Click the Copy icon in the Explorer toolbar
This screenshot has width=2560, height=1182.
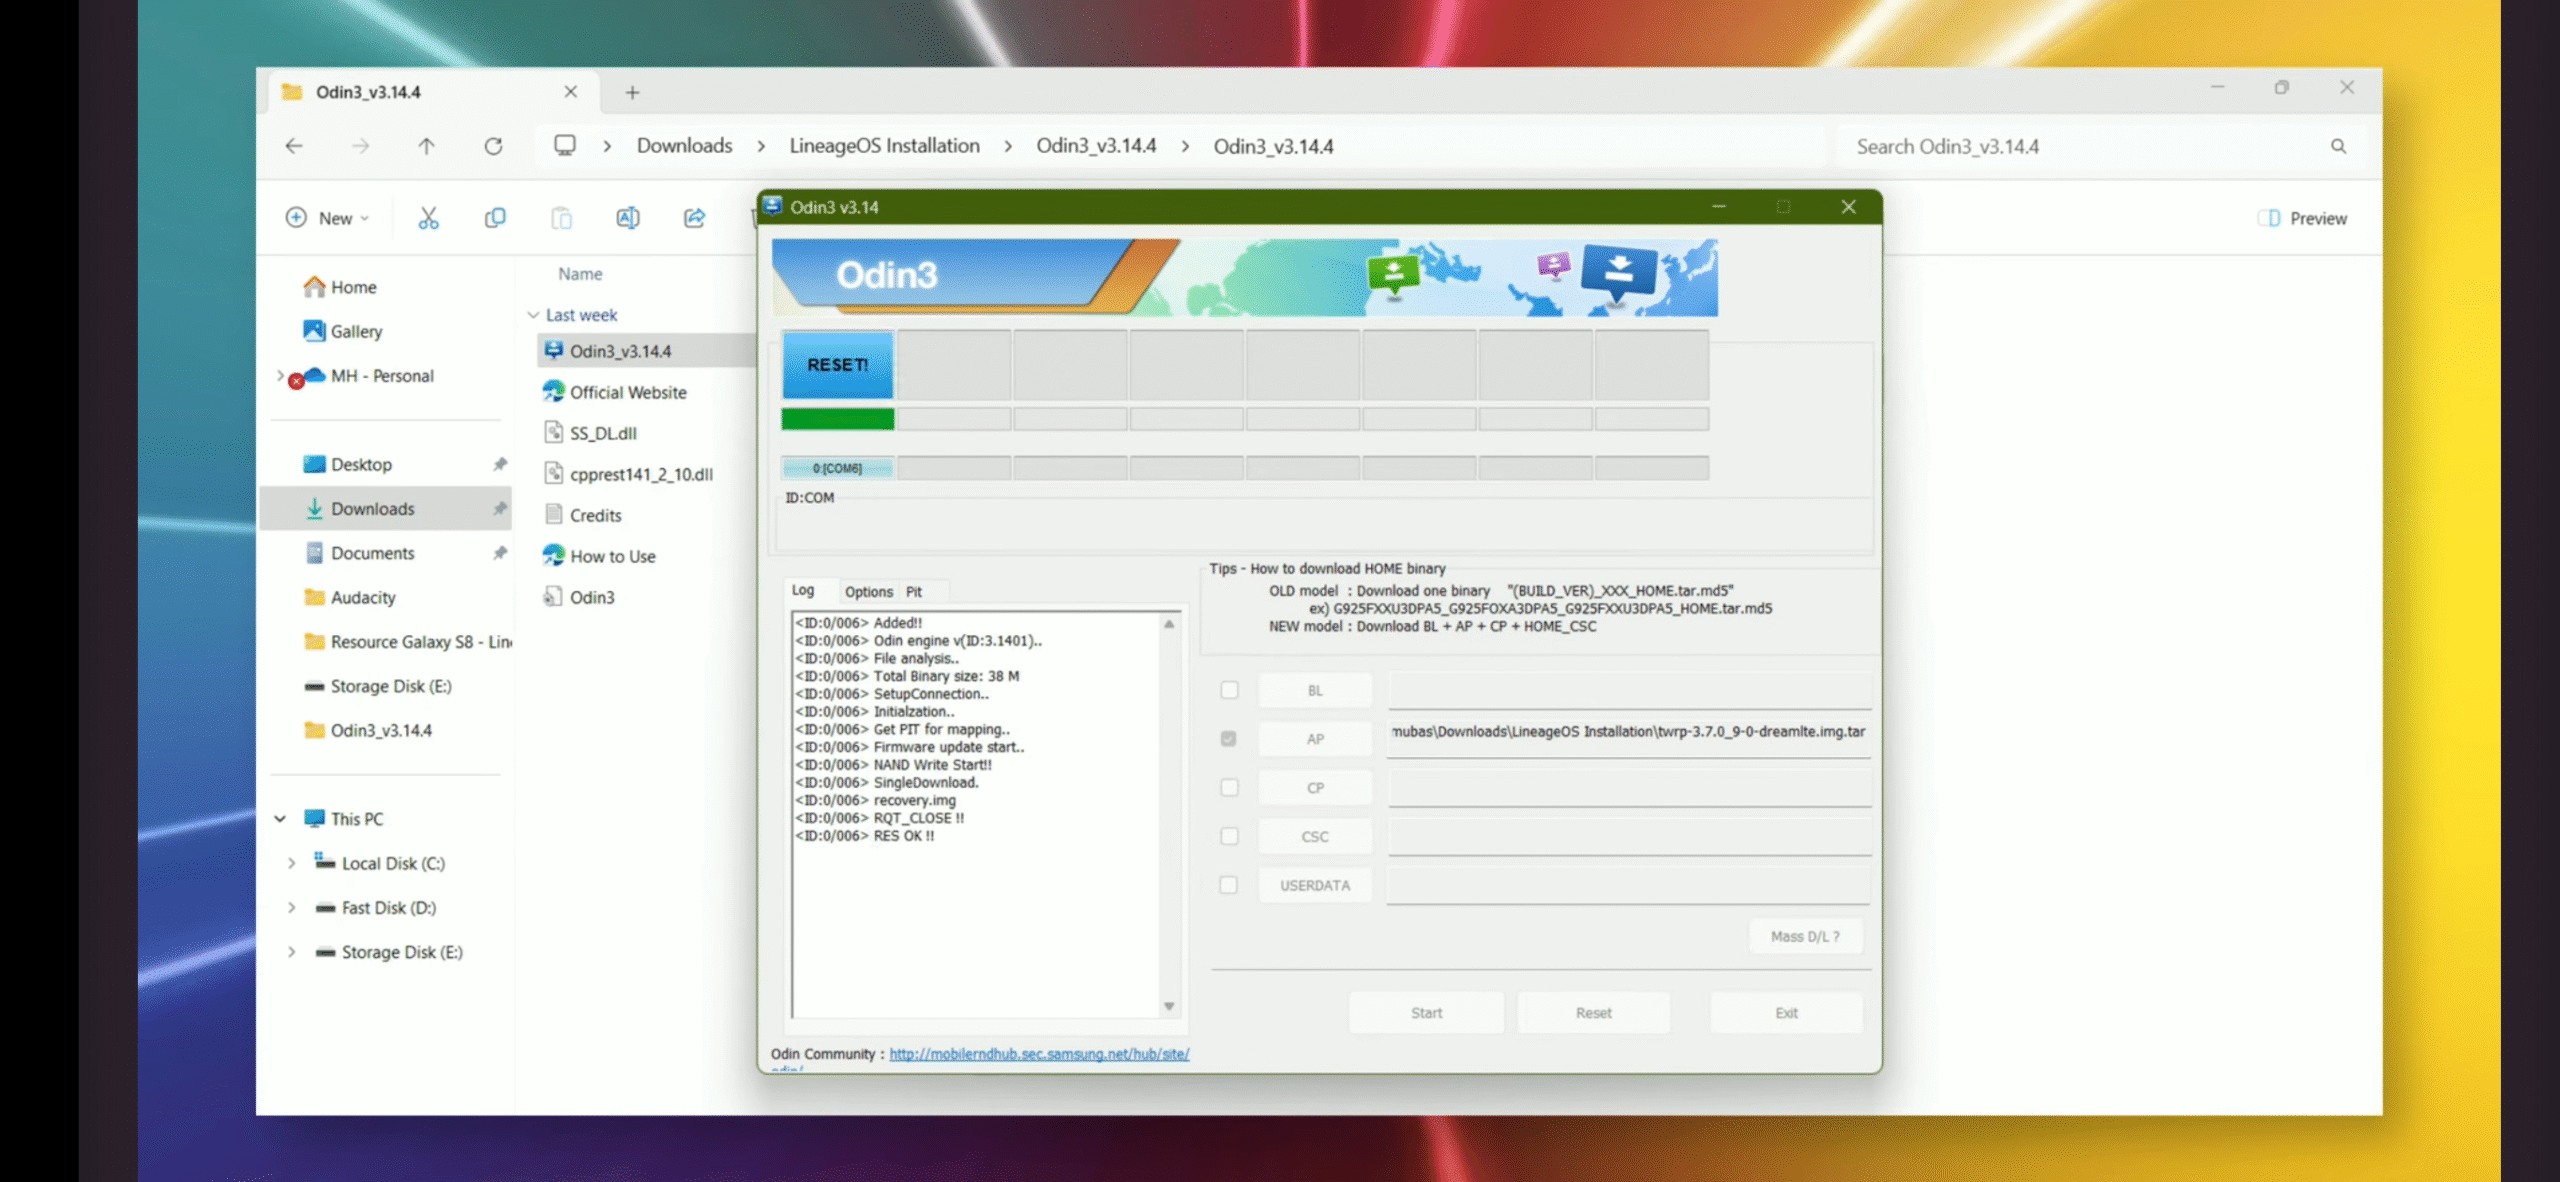(494, 218)
